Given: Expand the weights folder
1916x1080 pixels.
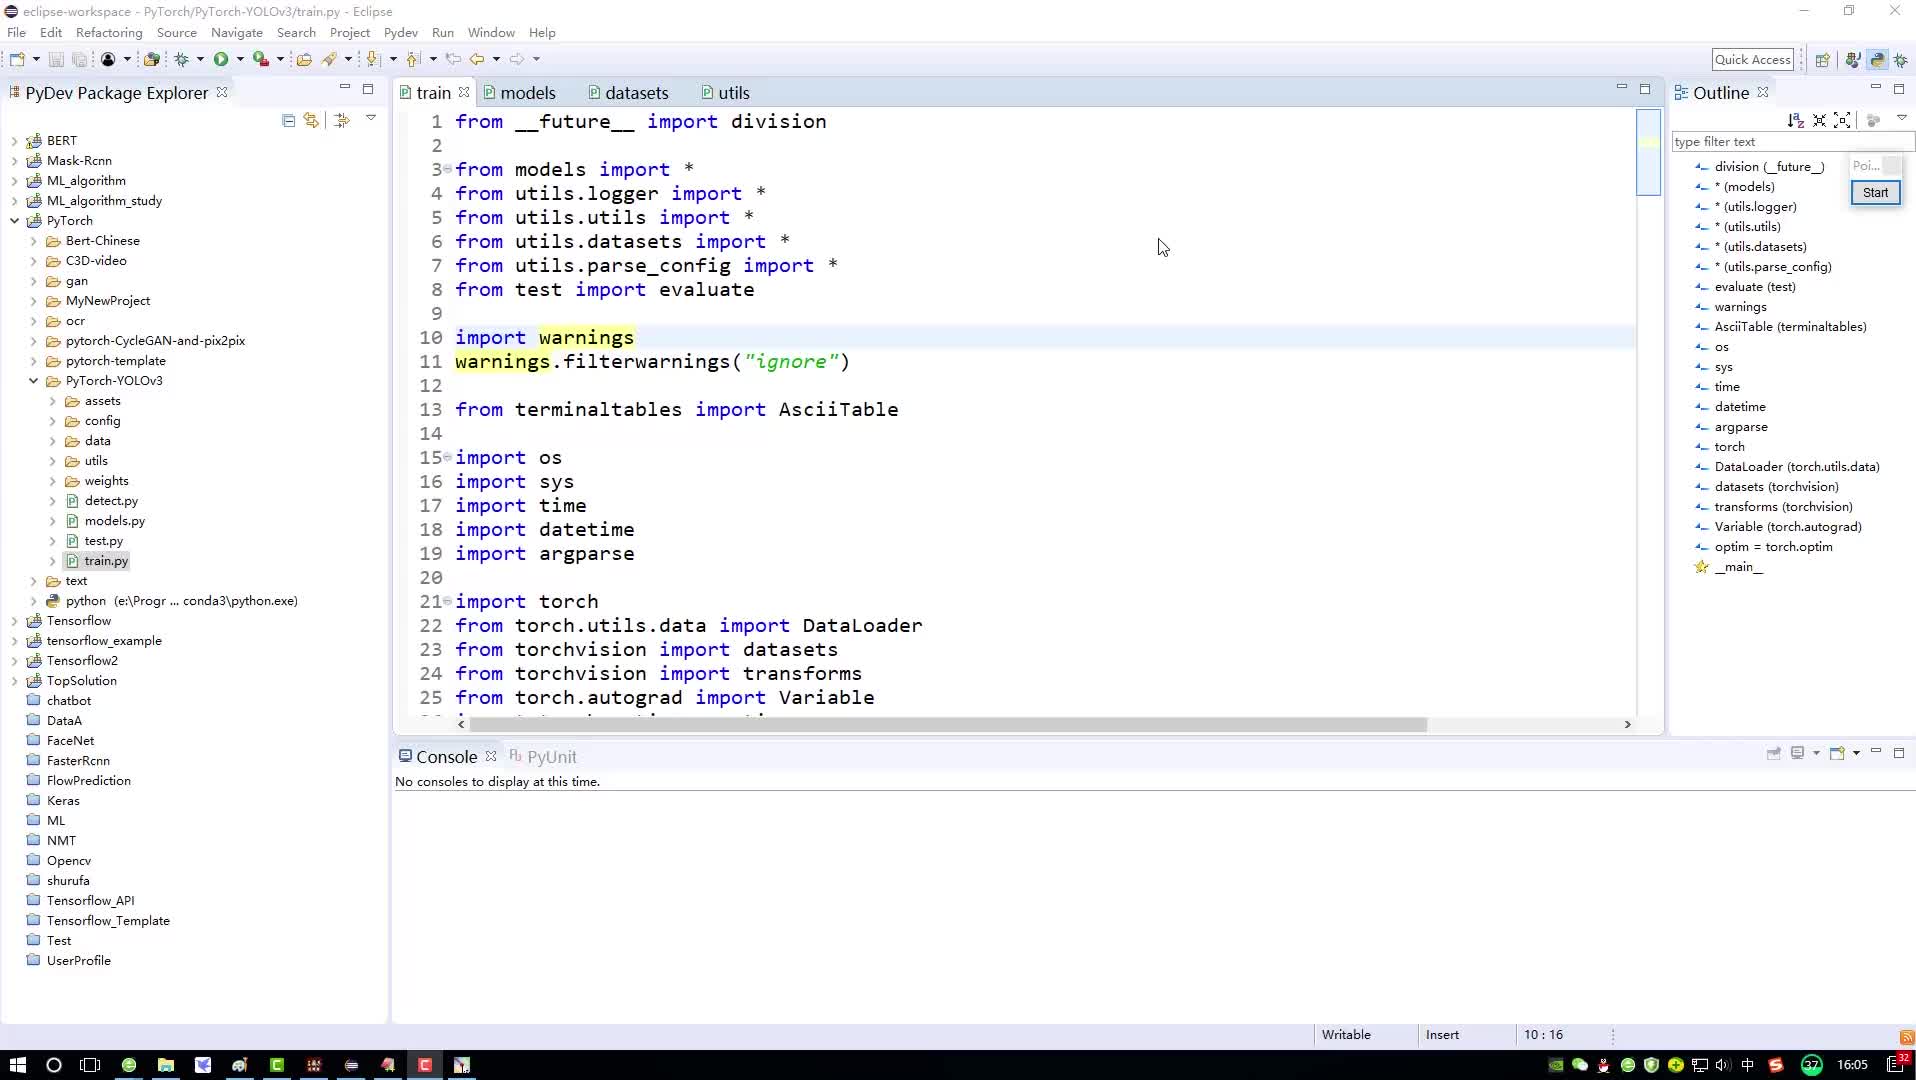Looking at the screenshot, I should click(52, 481).
